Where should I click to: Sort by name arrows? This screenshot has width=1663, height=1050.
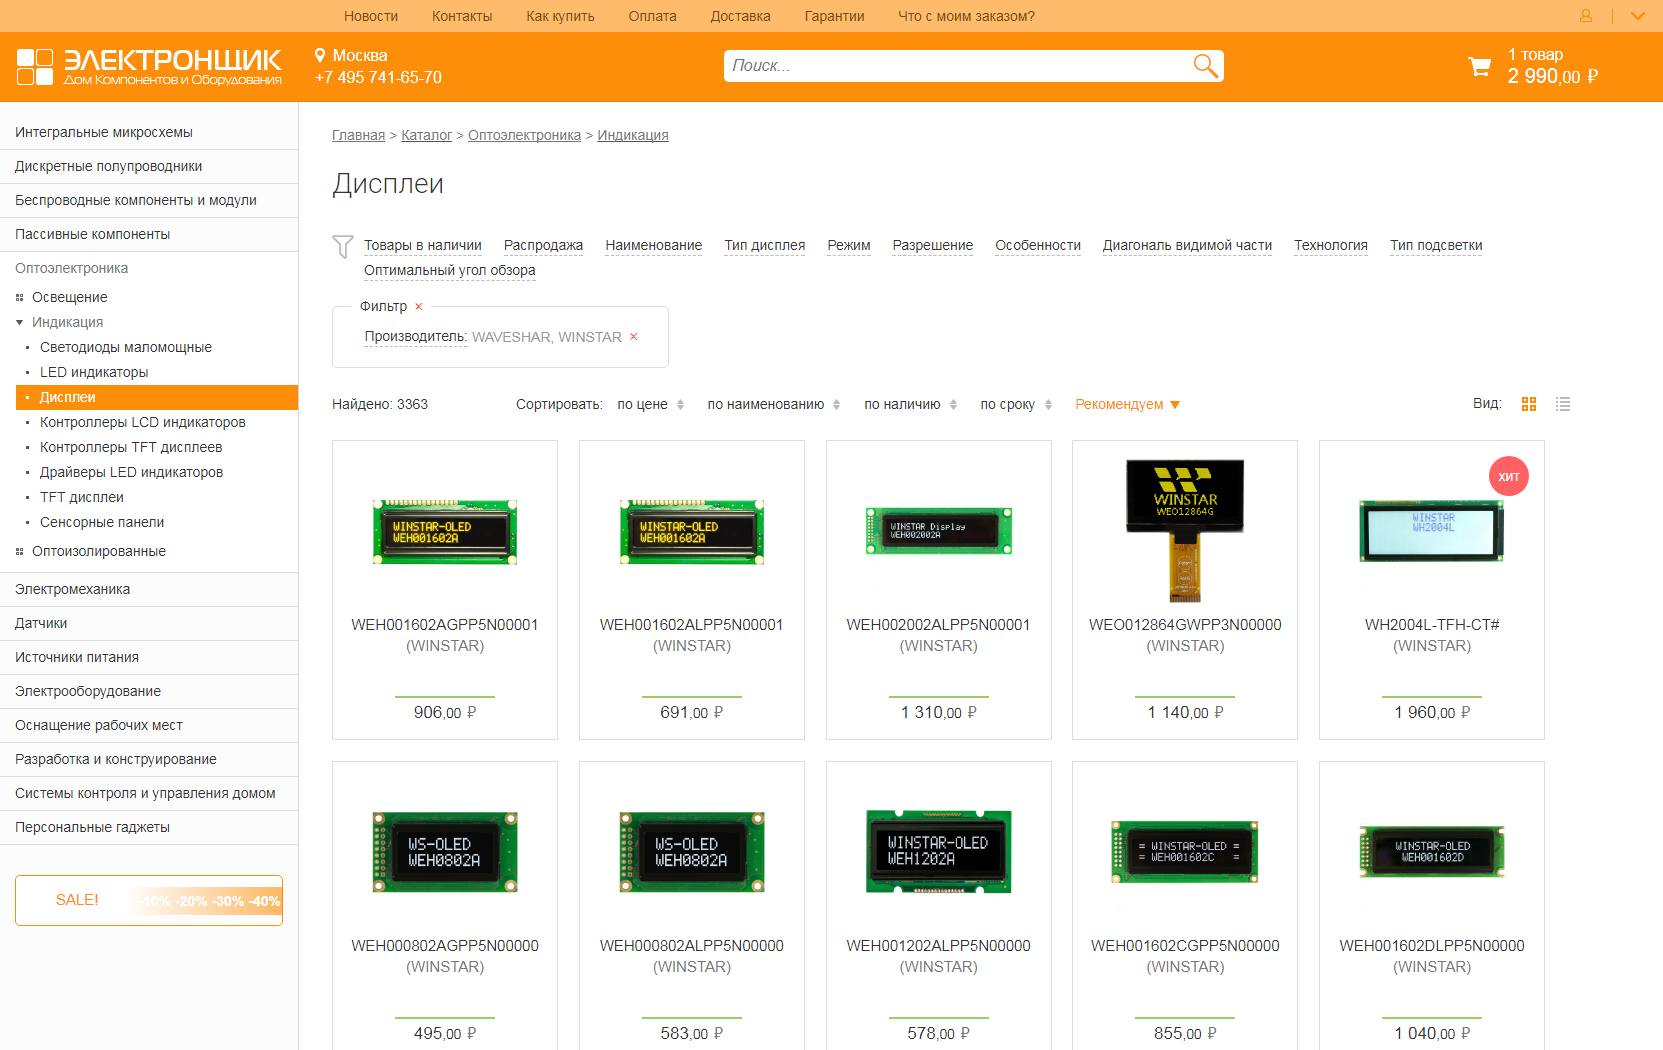click(x=837, y=405)
